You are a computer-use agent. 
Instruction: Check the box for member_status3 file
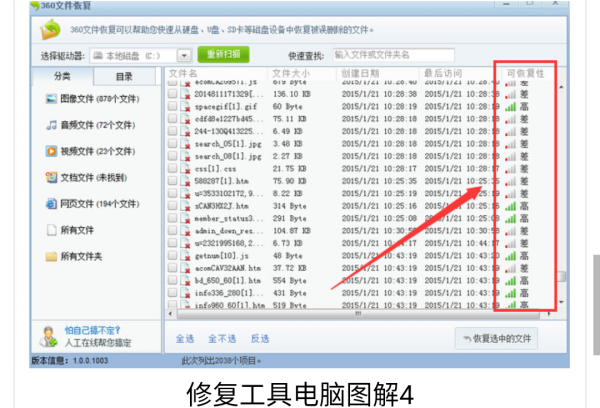(173, 218)
